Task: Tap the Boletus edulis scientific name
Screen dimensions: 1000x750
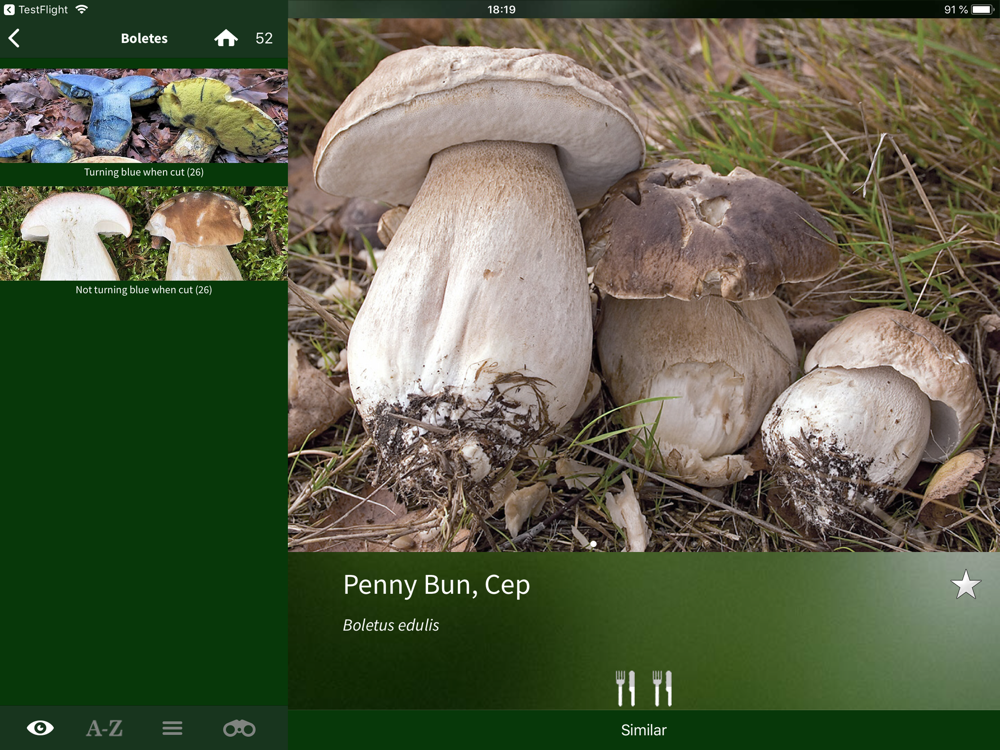Action: pos(391,625)
